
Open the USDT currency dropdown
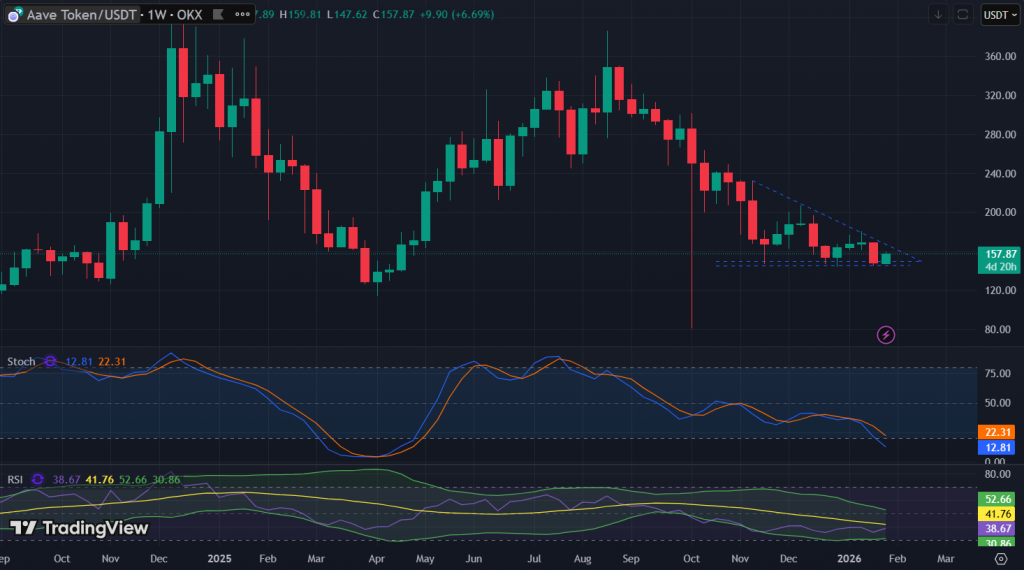(998, 14)
